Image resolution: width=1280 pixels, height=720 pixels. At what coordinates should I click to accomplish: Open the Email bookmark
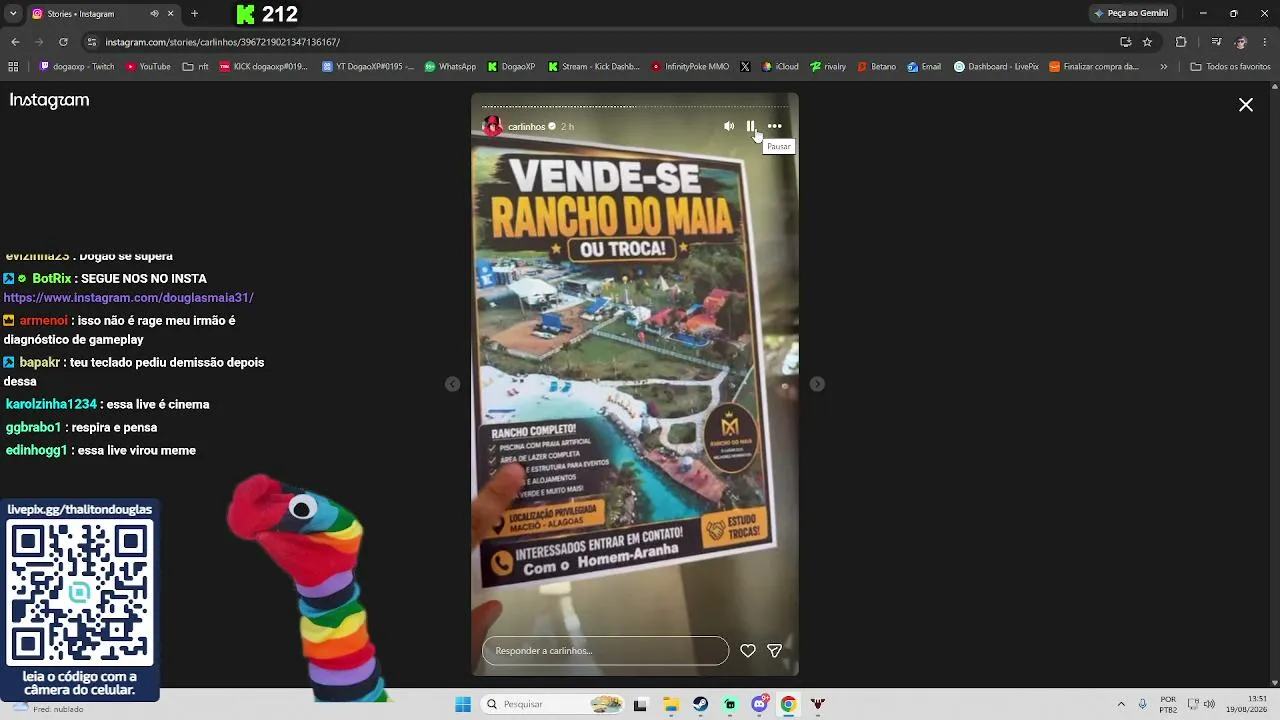pyautogui.click(x=924, y=67)
